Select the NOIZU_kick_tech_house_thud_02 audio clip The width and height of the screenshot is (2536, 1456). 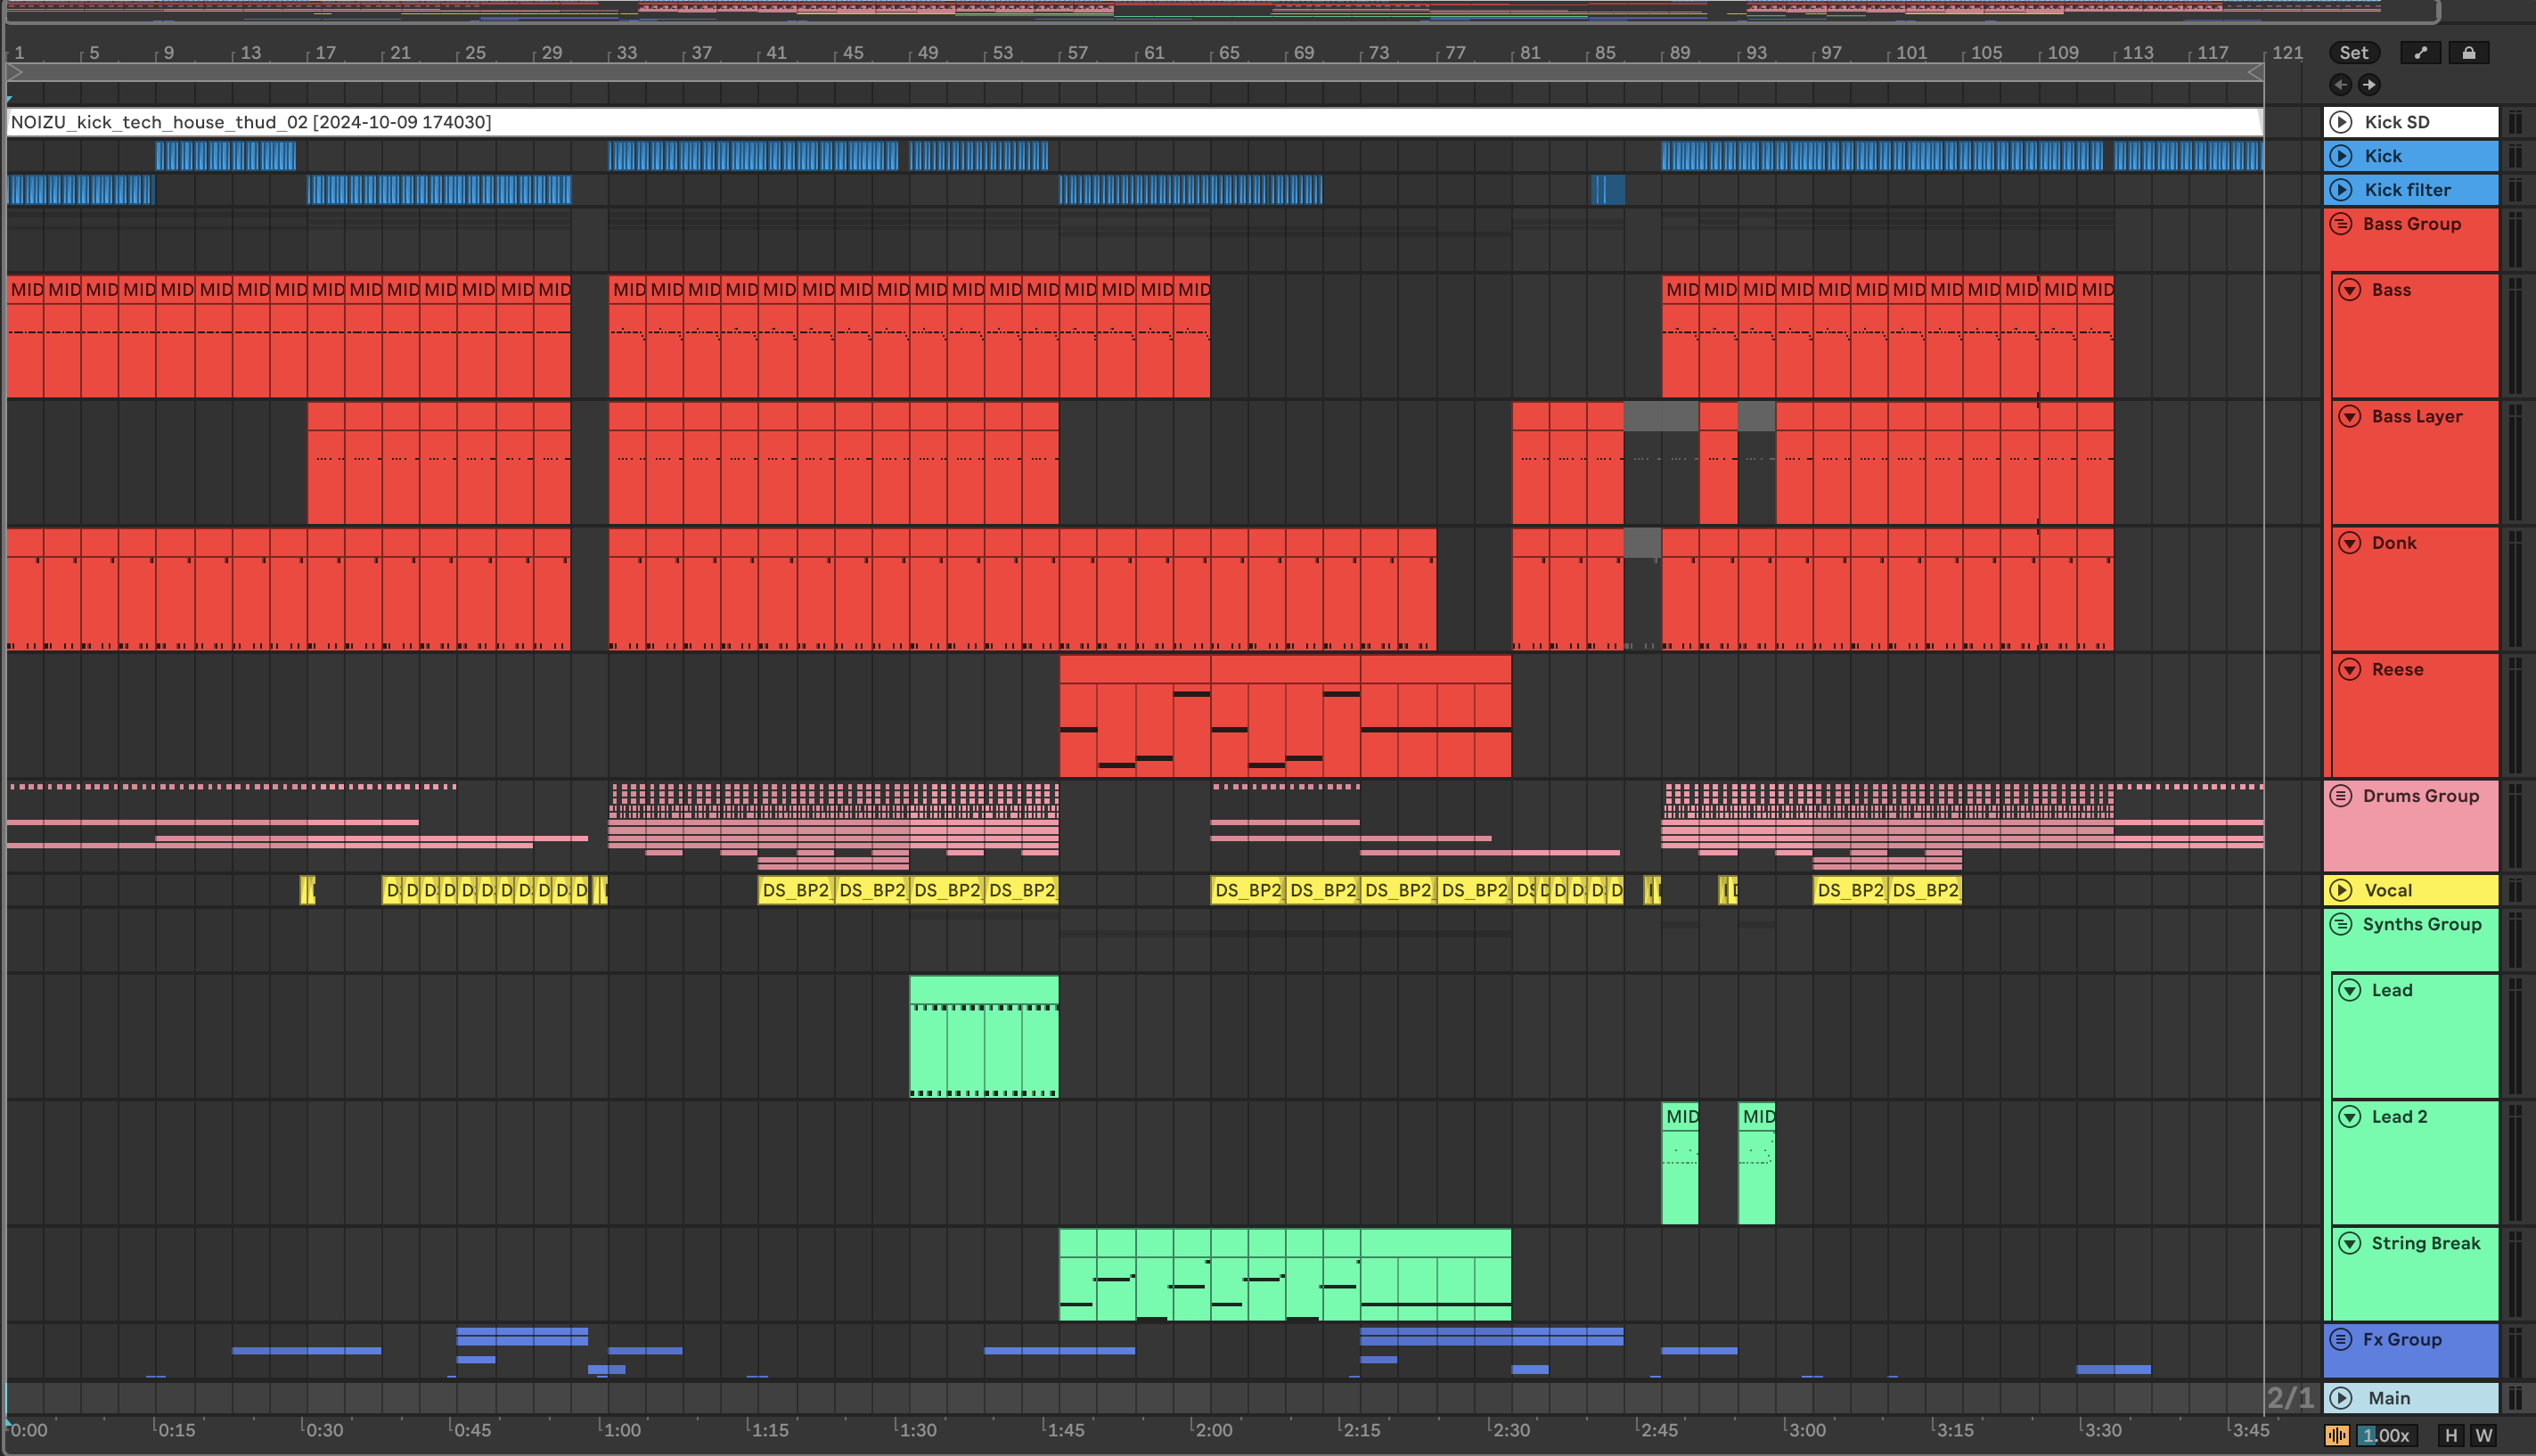coord(1134,122)
